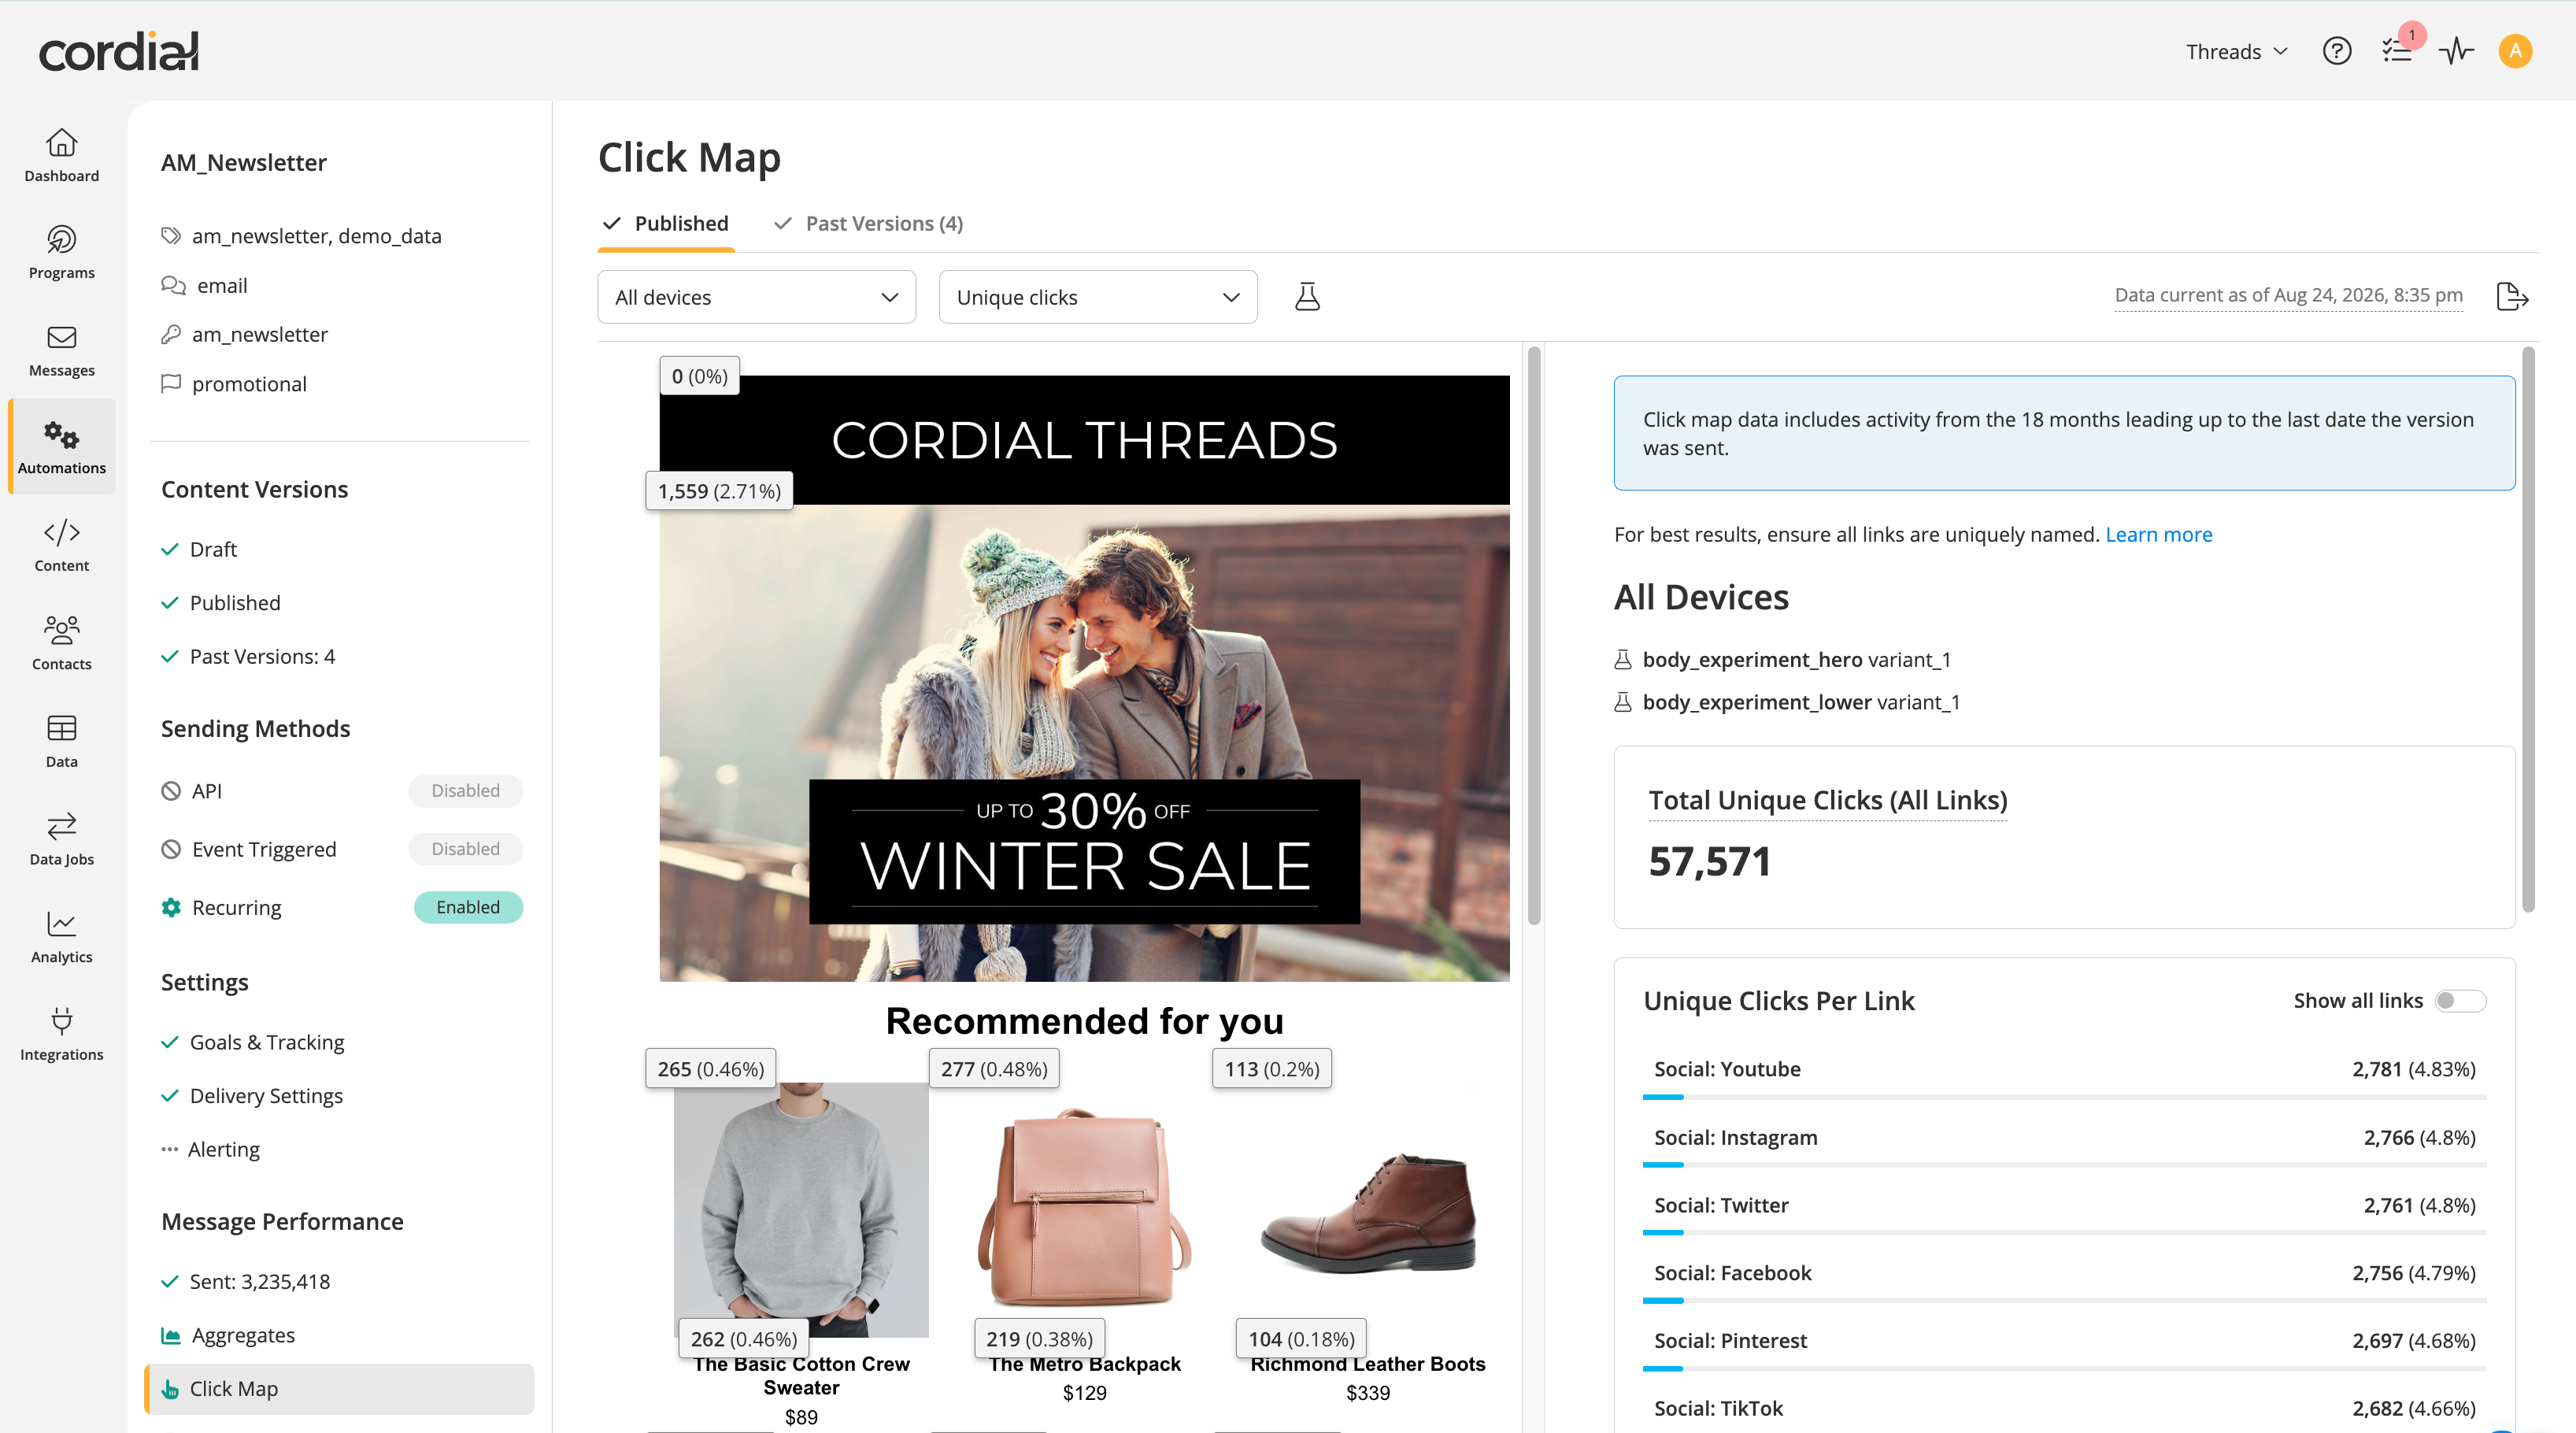
Task: Open the user avatar A menu
Action: click(2515, 51)
